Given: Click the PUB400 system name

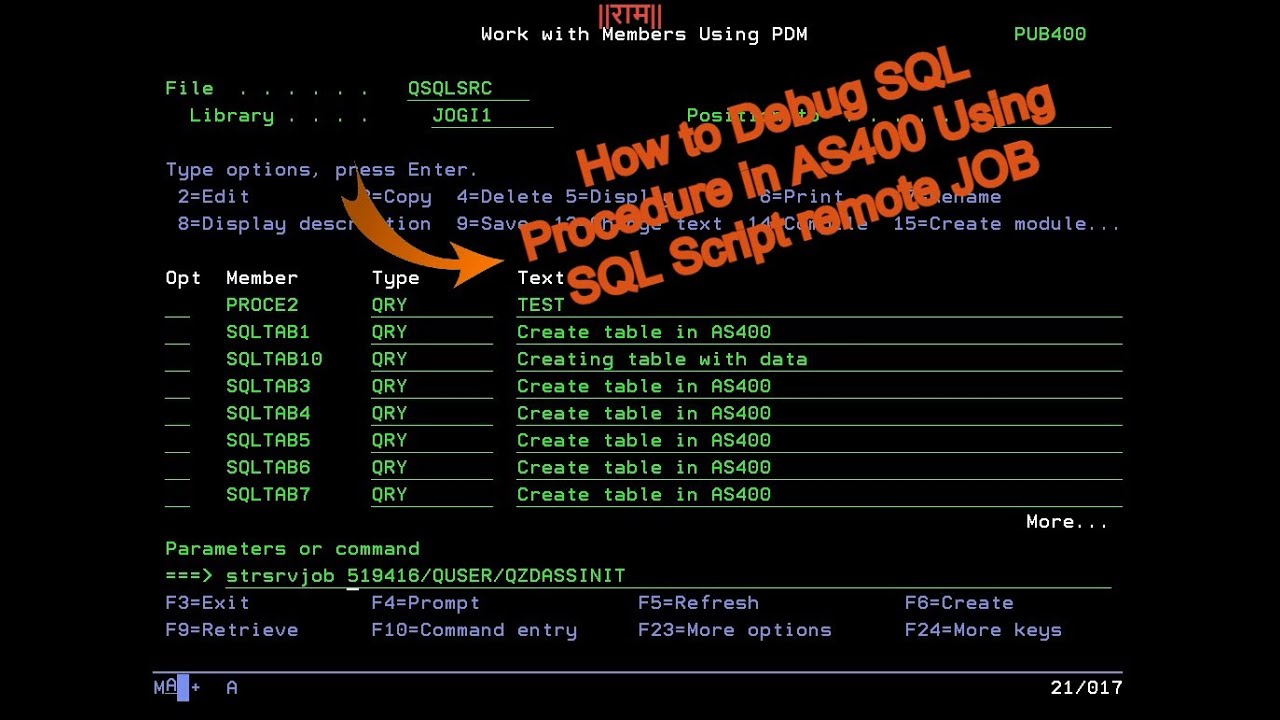Looking at the screenshot, I should (x=1050, y=34).
